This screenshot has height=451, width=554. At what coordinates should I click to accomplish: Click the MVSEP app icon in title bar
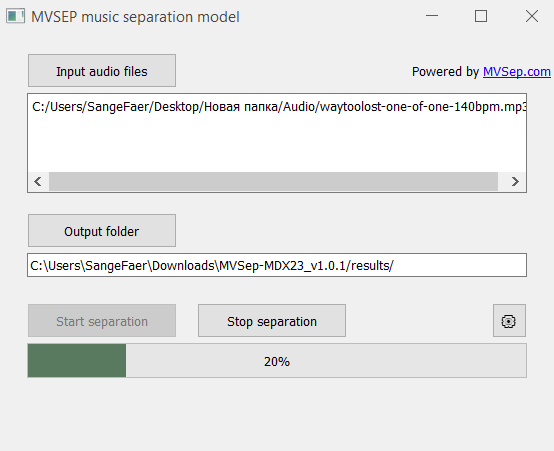[15, 16]
